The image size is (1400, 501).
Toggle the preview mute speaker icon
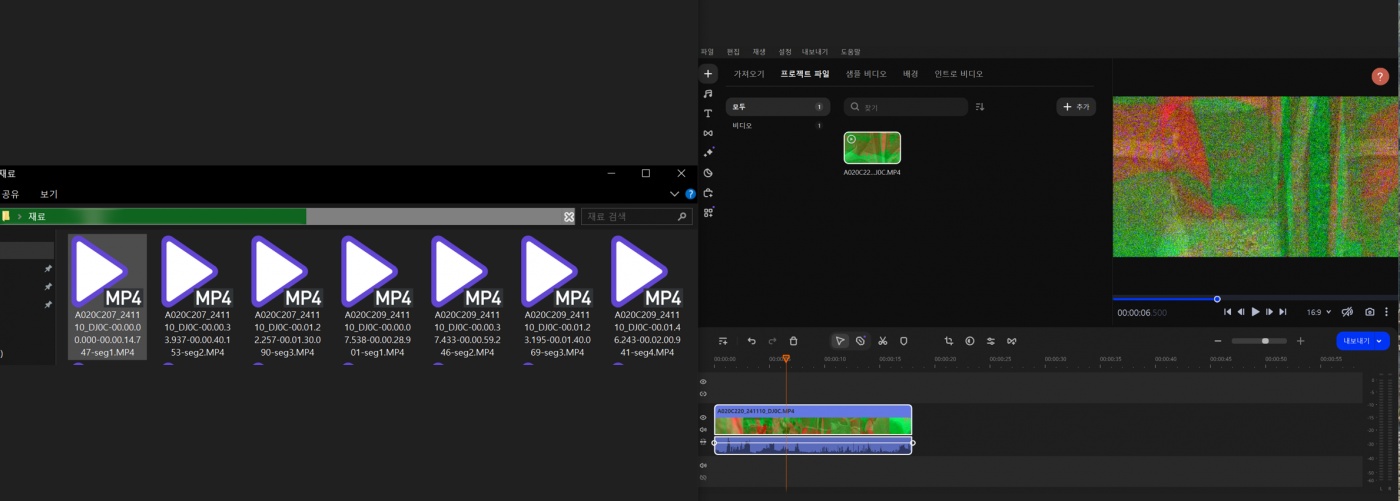[1347, 312]
